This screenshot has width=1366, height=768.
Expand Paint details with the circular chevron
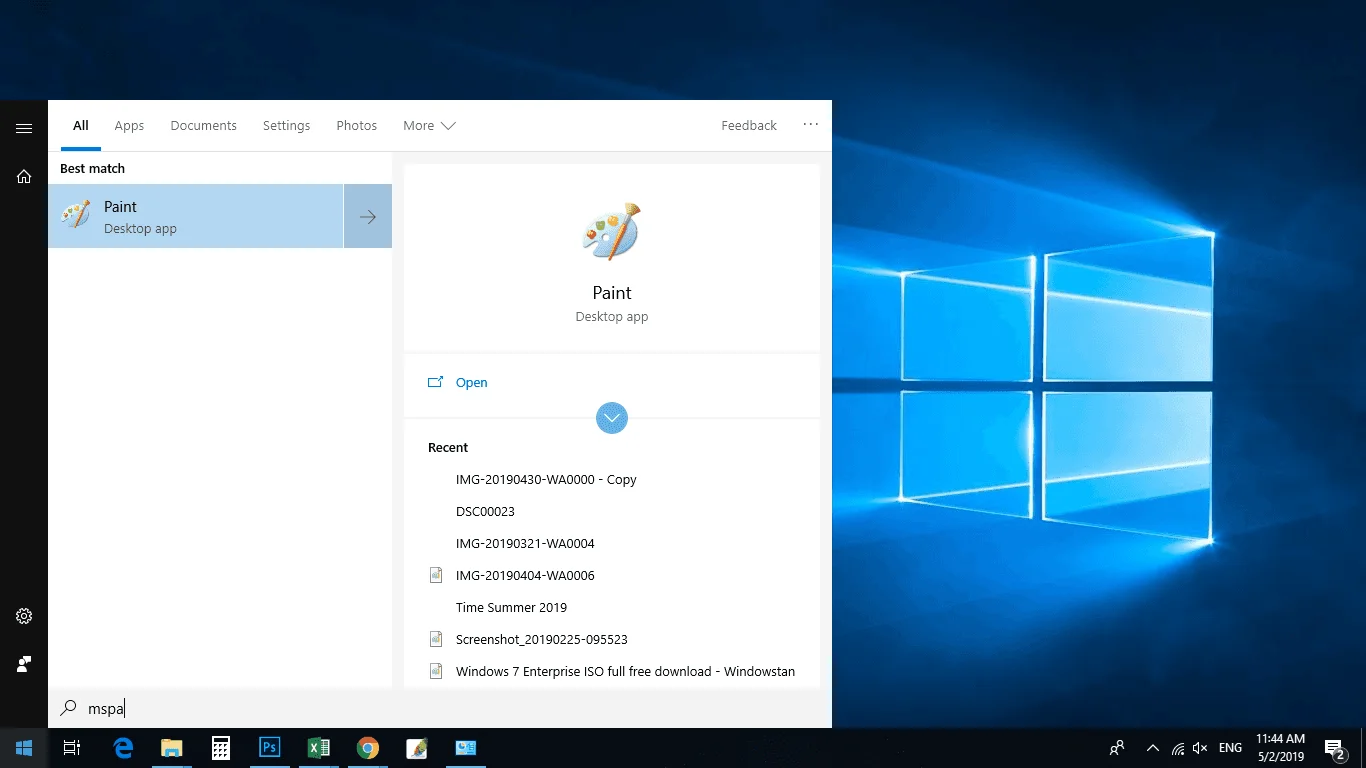(x=612, y=417)
